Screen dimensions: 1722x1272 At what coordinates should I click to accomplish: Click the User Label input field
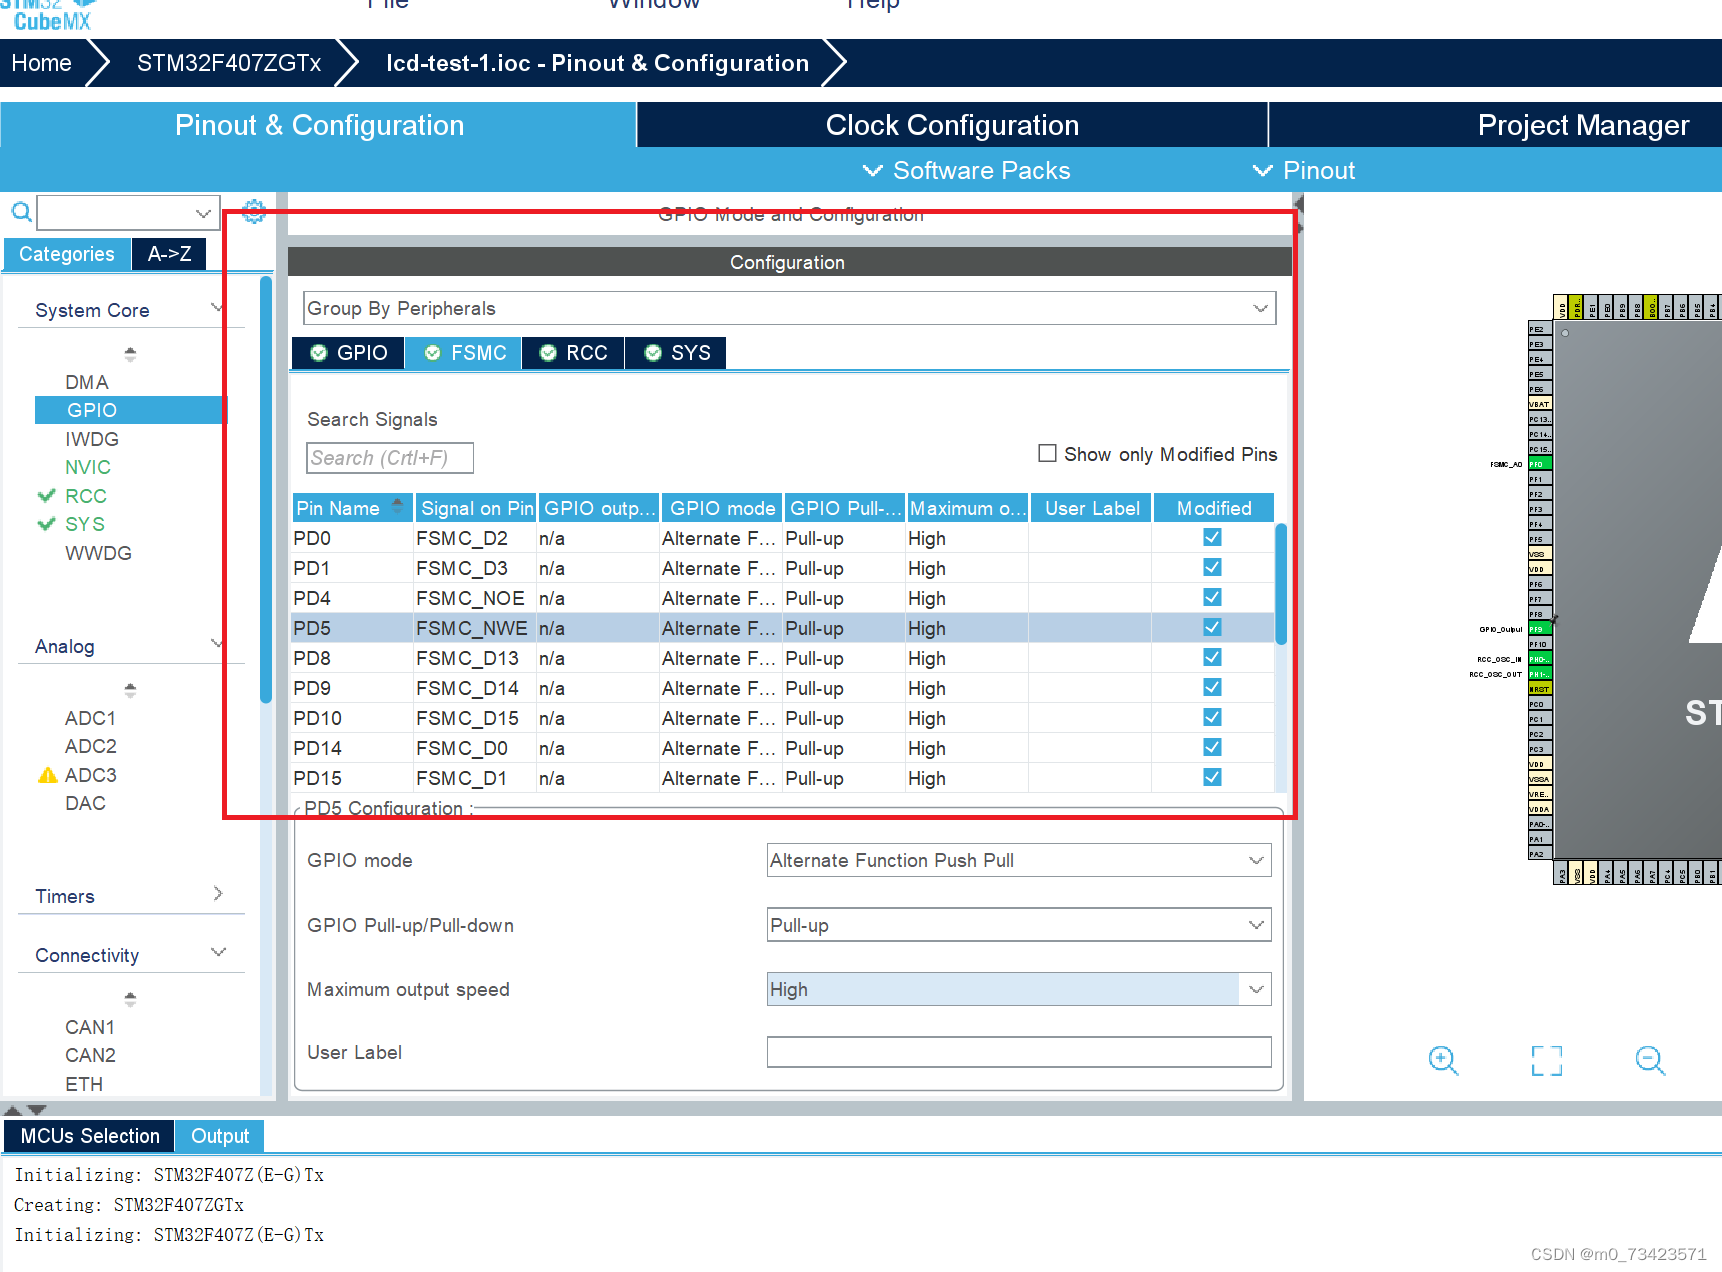coord(1019,1052)
